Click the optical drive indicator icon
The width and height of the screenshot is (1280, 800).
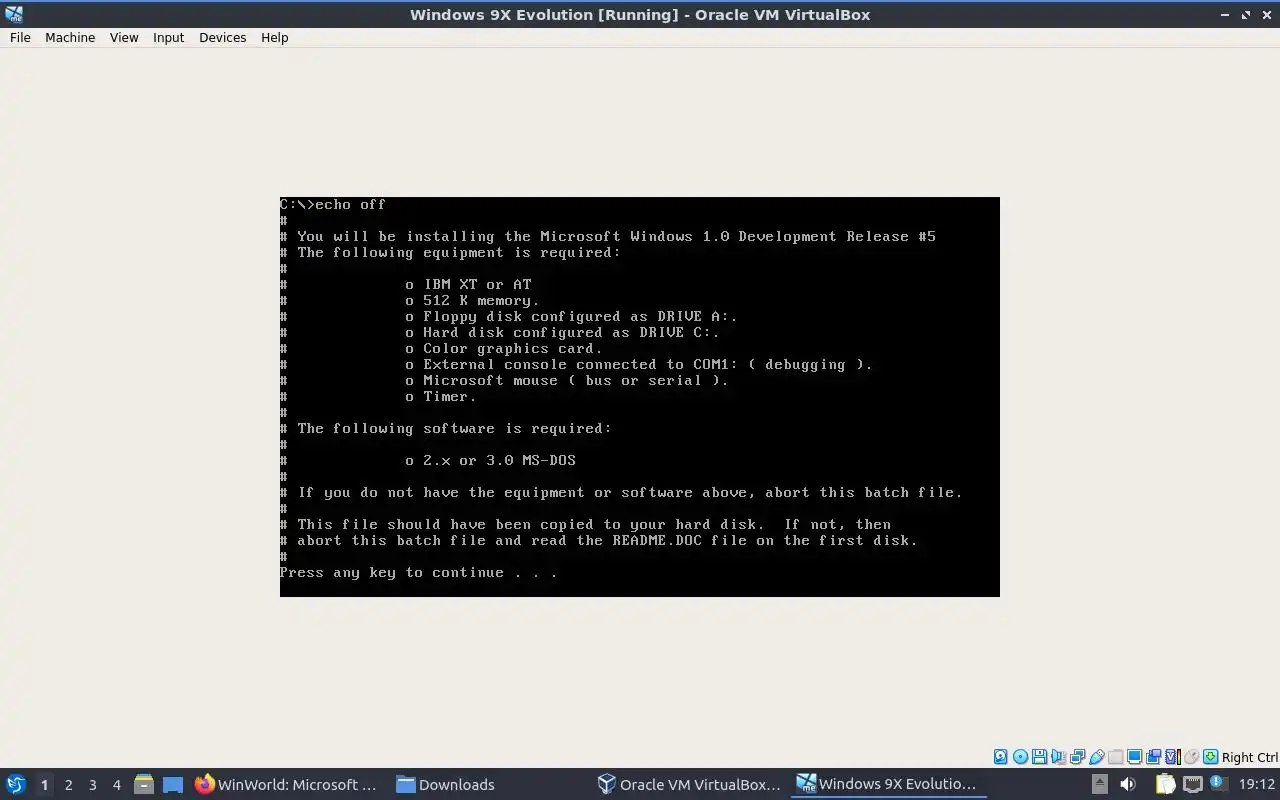point(1020,757)
